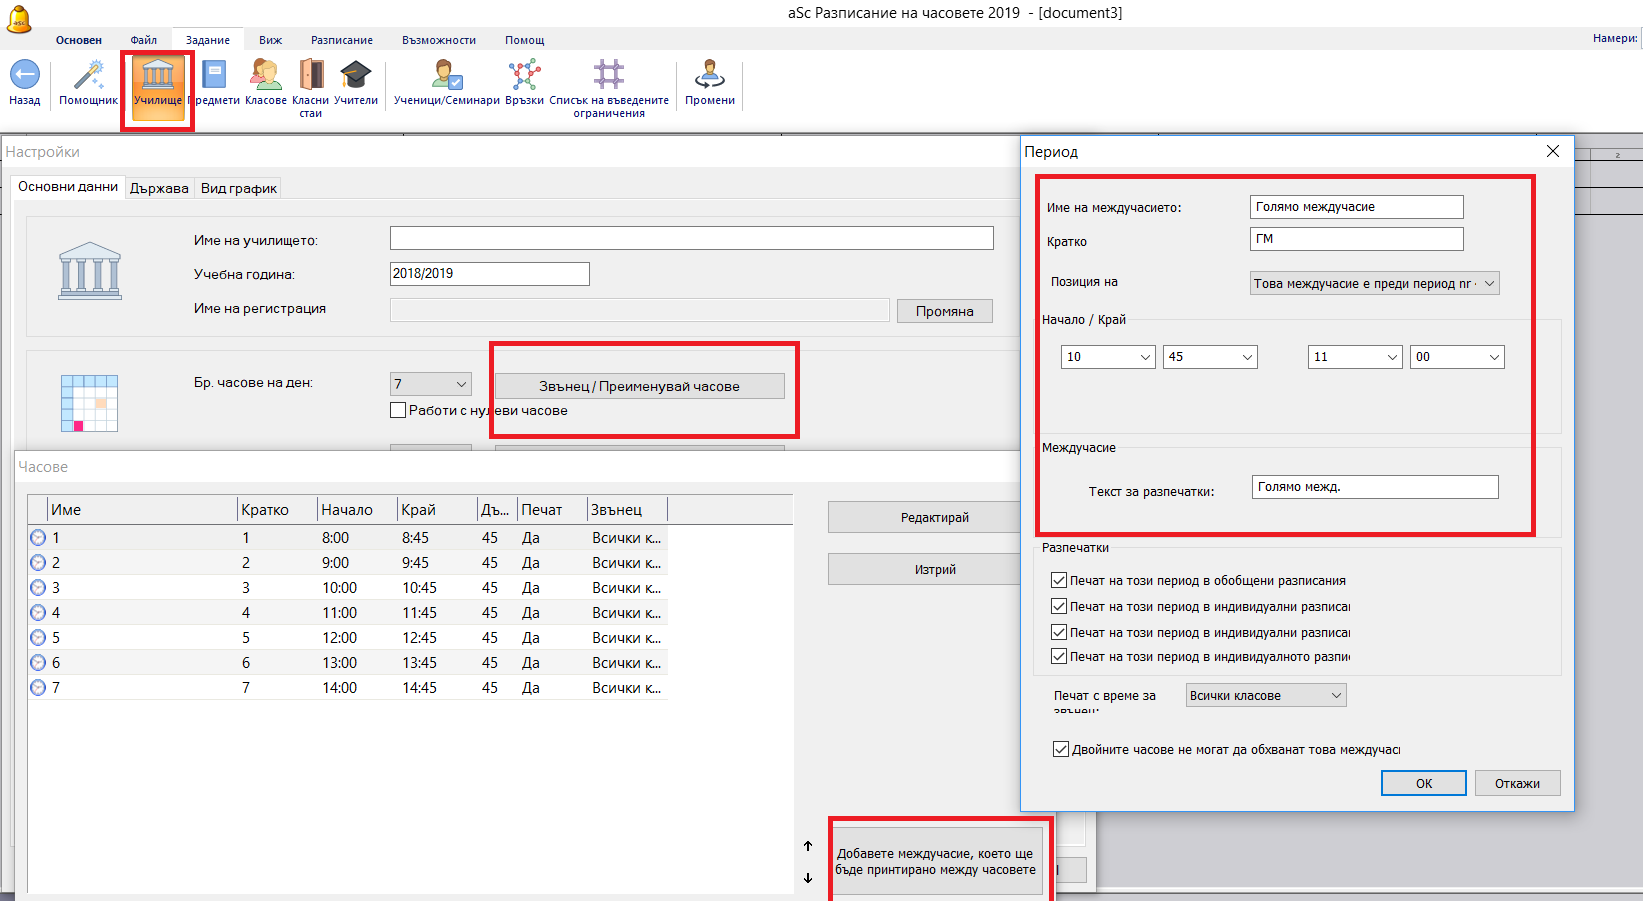This screenshot has height=901, width=1643.
Task: Open the Класни стаи classrooms icon
Action: (x=311, y=76)
